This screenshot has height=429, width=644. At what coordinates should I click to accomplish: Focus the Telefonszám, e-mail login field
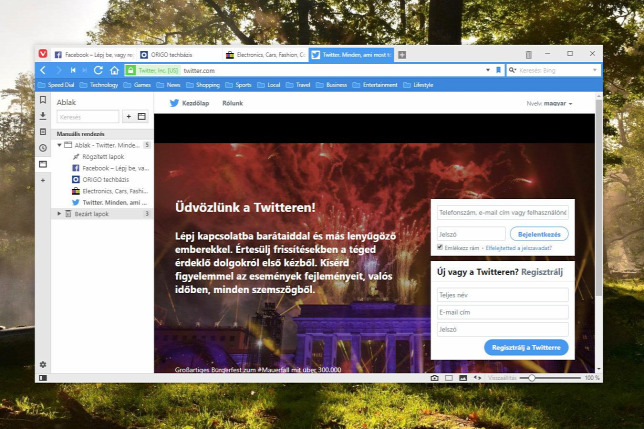click(x=503, y=212)
